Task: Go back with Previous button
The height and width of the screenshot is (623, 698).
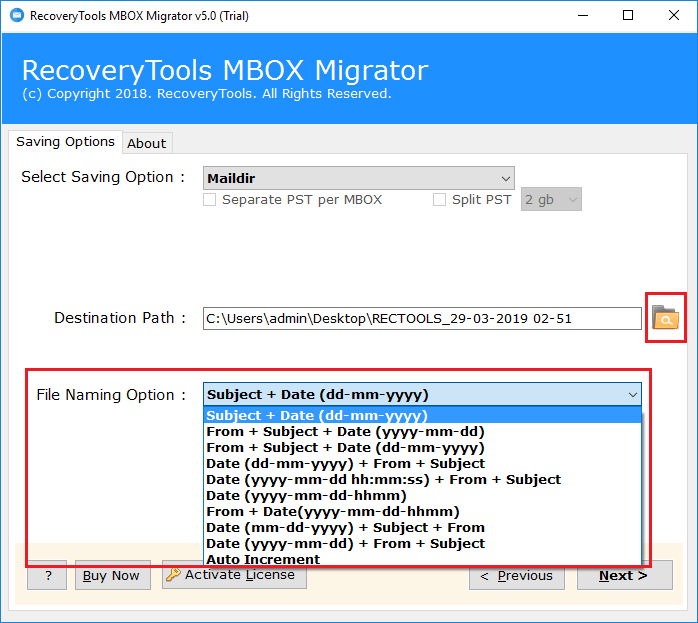Action: click(x=517, y=575)
